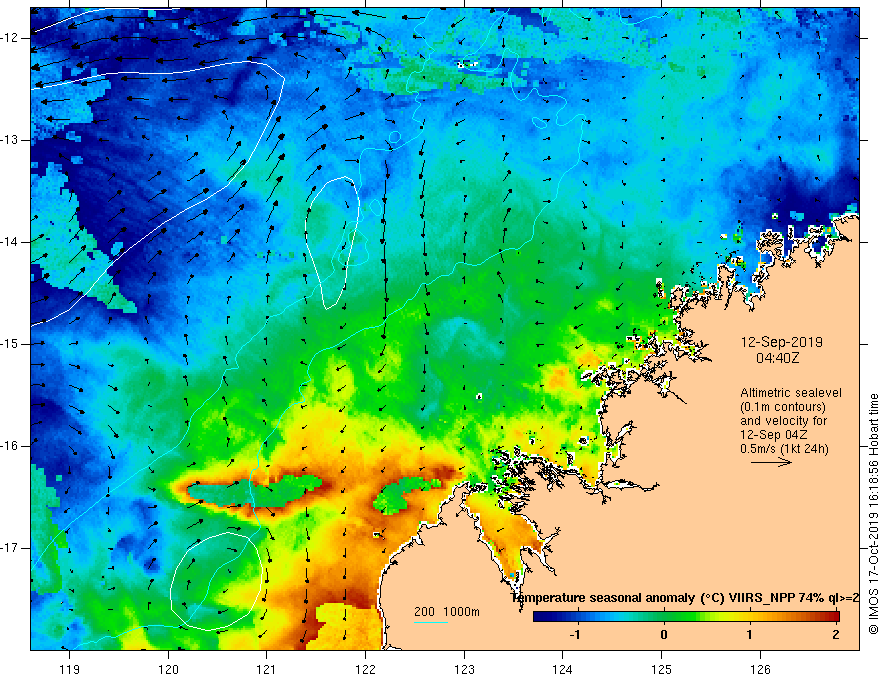Click the '(0.1m contours)' legend text
This screenshot has width=880, height=680.
pos(783,407)
